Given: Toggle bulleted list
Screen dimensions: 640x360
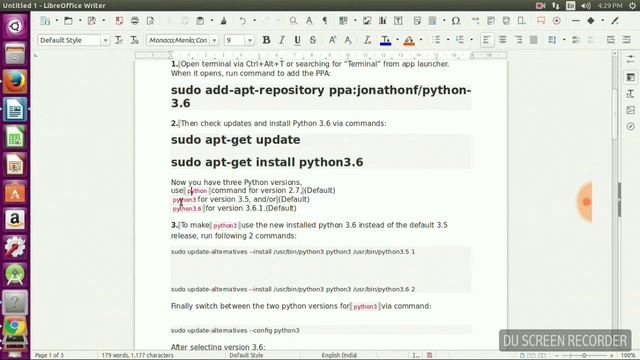Looking at the screenshot, I should (x=436, y=40).
